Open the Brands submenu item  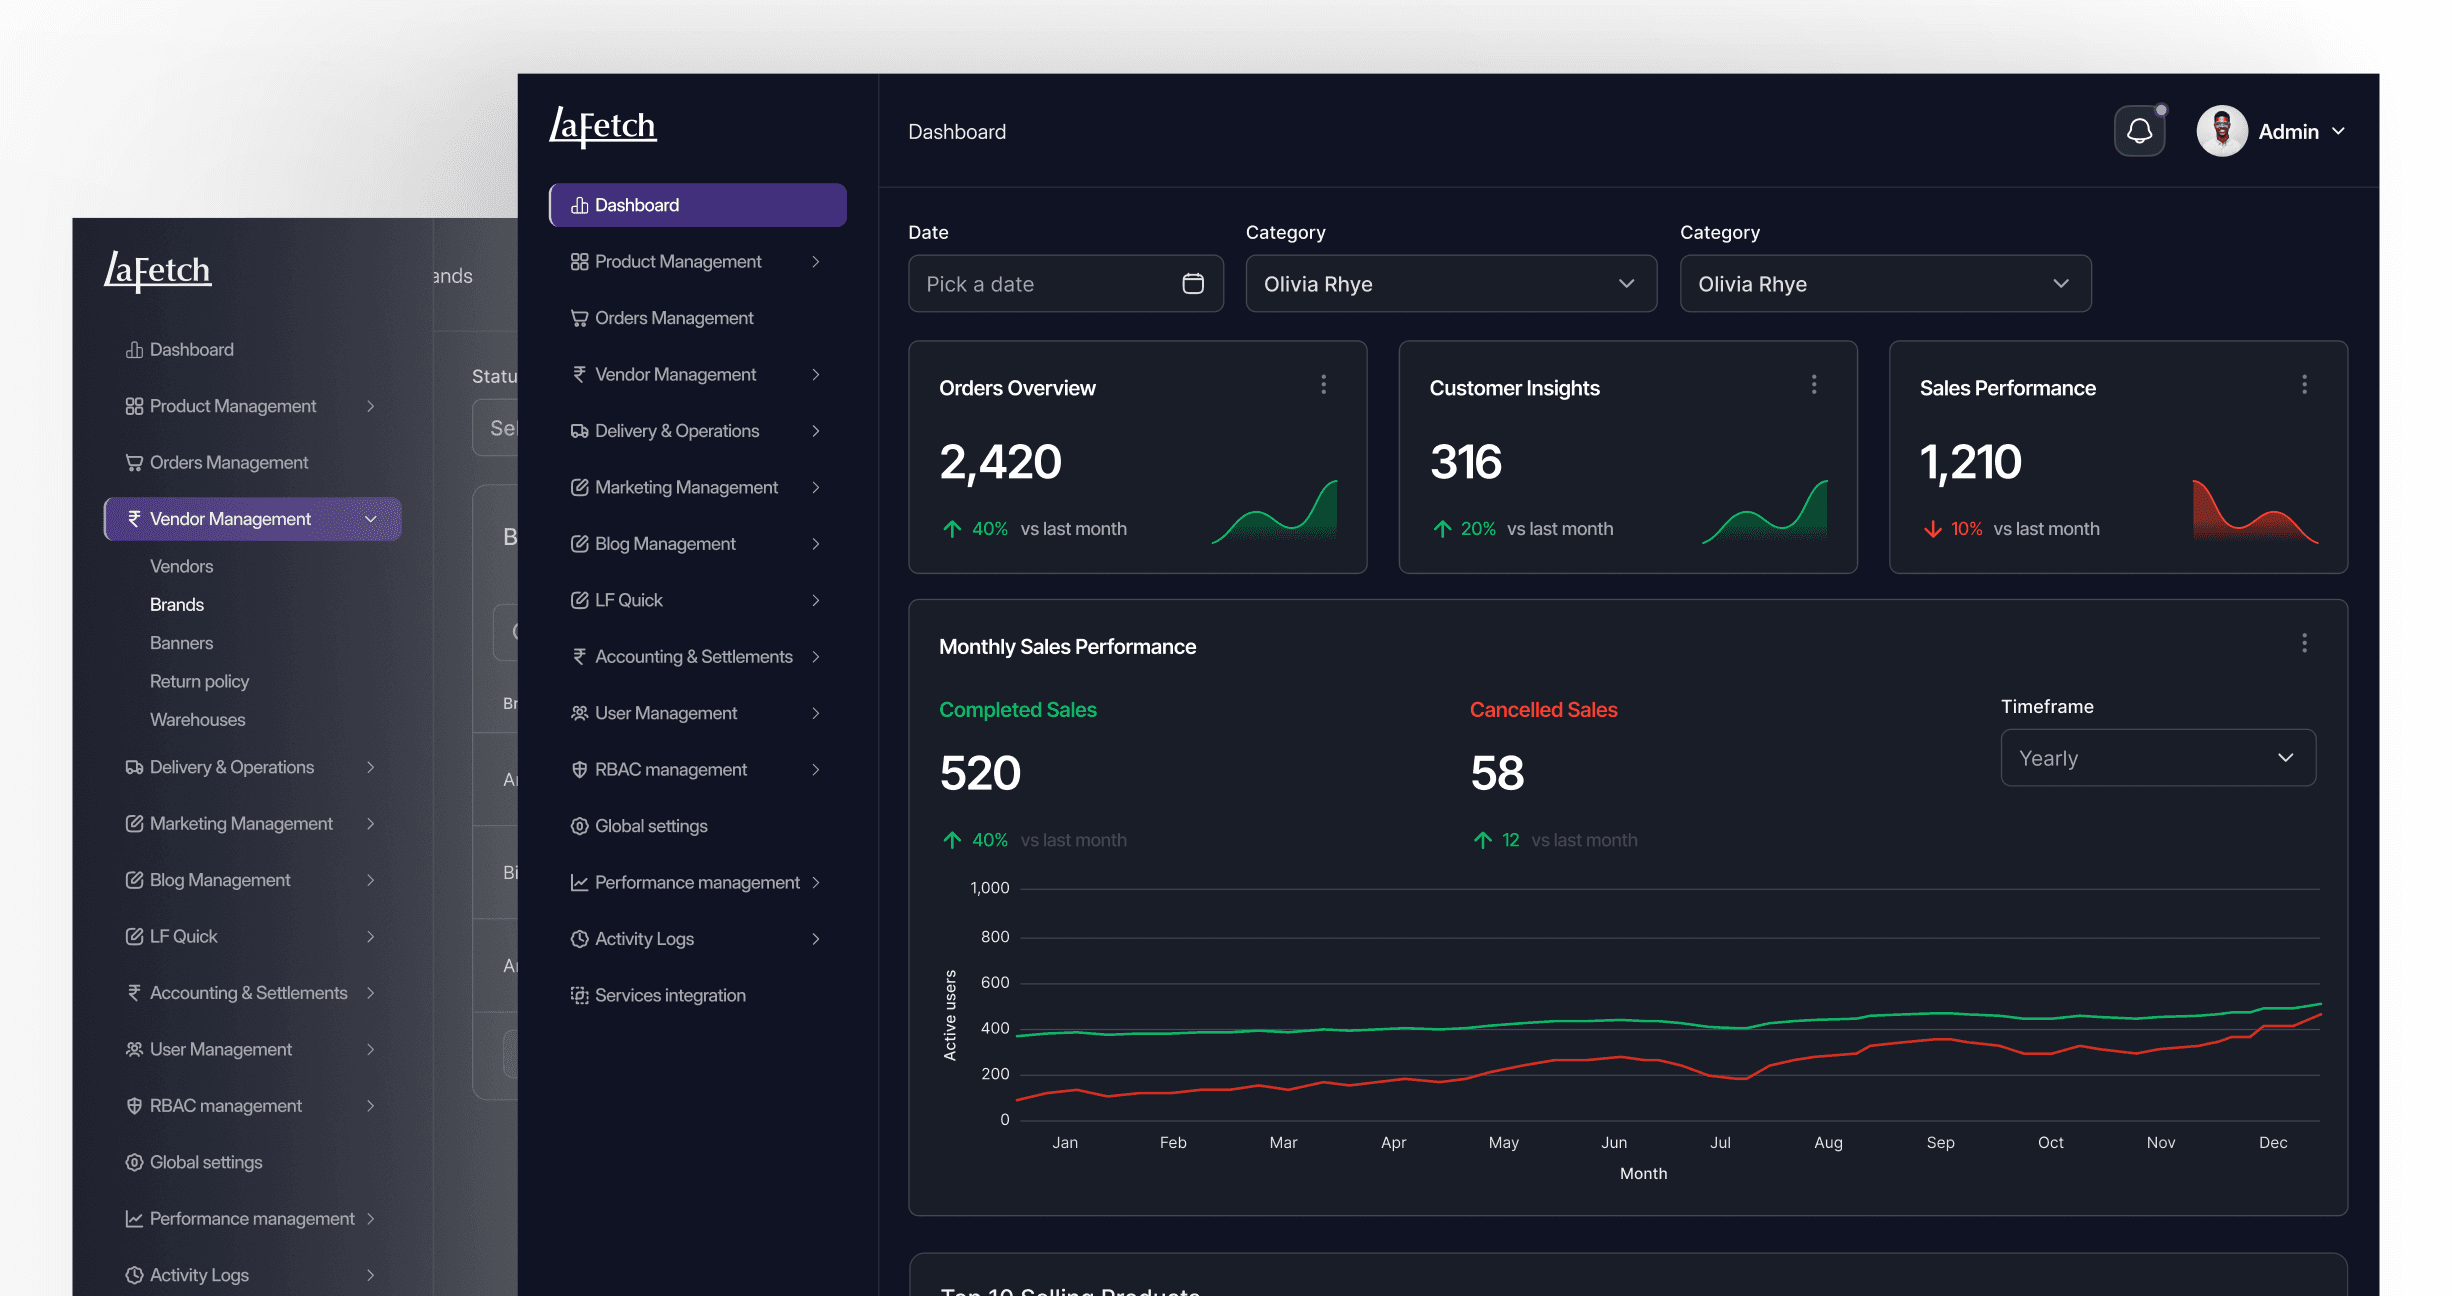click(x=177, y=605)
